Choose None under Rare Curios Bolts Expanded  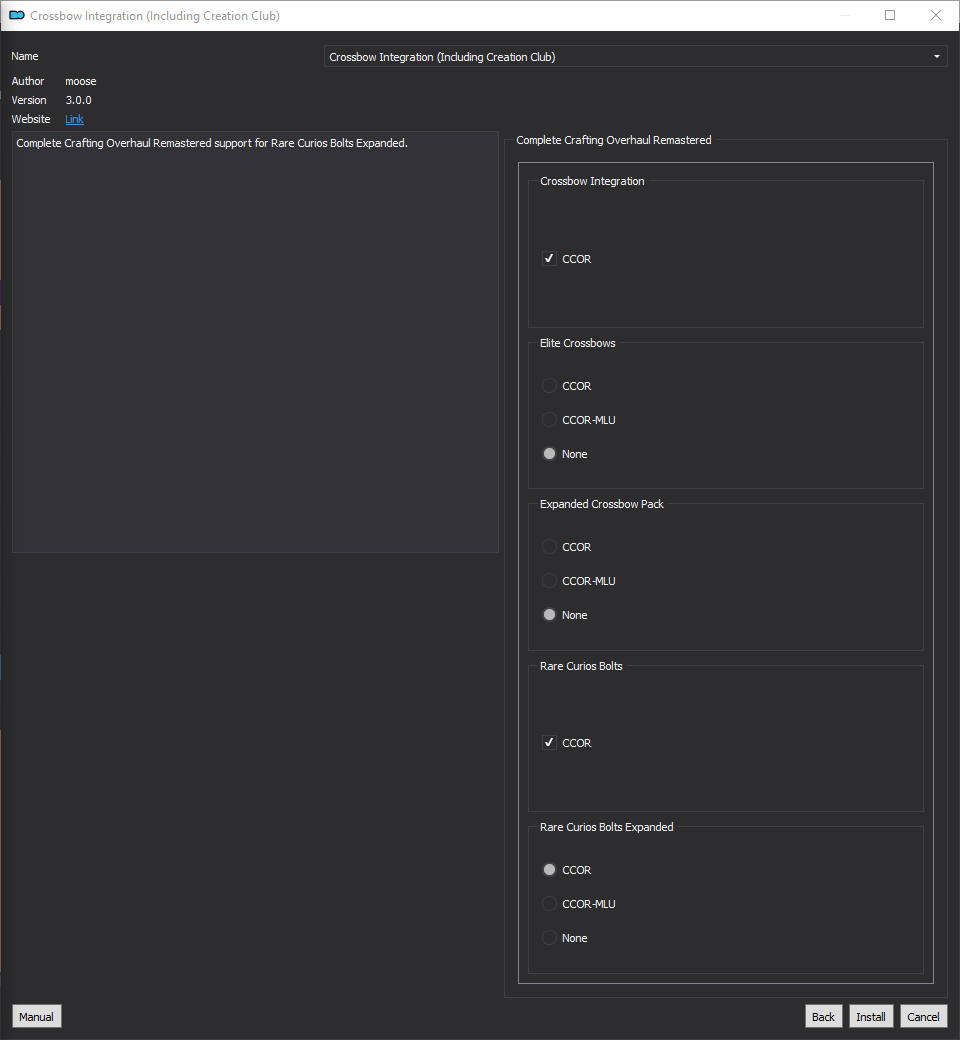click(549, 938)
